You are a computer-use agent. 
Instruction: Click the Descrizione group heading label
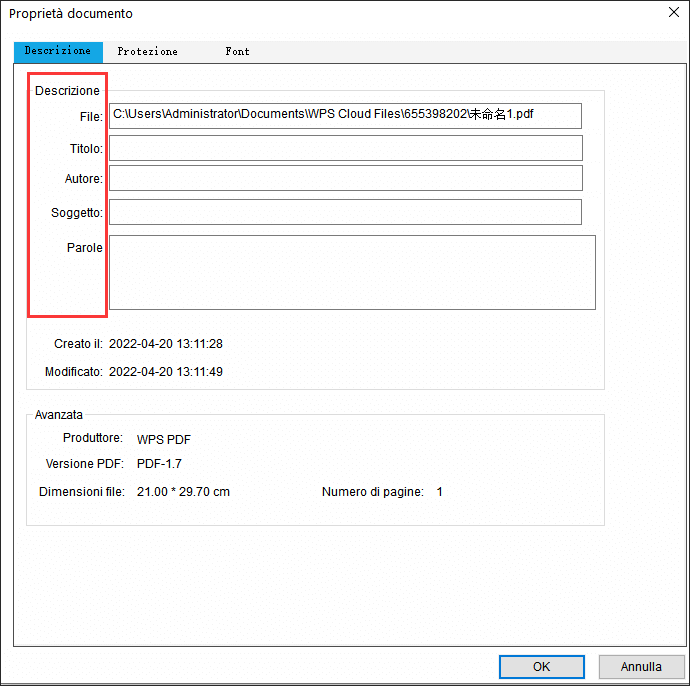[67, 91]
